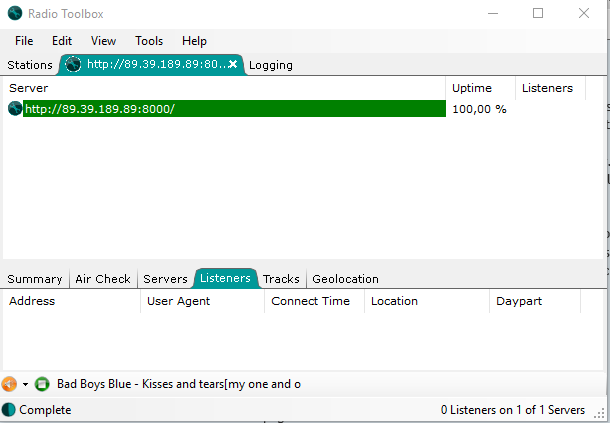This screenshot has width=610, height=423.
Task: Open the Edit menu
Action: click(62, 41)
